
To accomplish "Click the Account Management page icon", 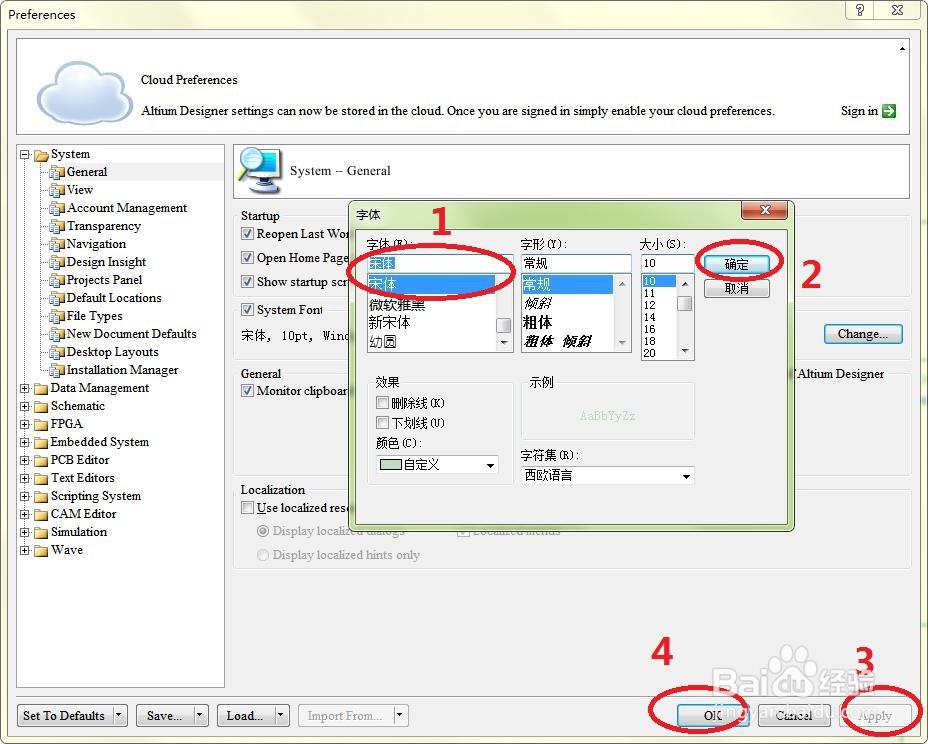I will (x=57, y=208).
